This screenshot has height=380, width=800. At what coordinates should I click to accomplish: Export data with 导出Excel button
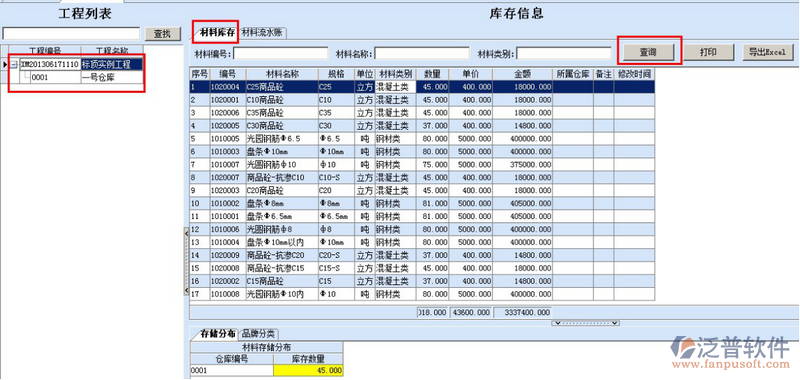point(768,52)
